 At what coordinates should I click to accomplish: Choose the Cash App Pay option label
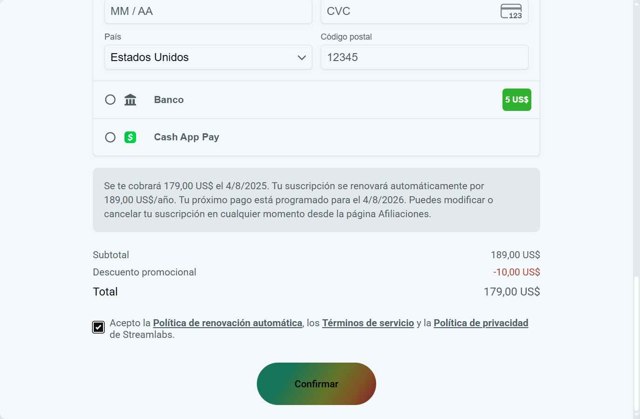[x=186, y=137]
